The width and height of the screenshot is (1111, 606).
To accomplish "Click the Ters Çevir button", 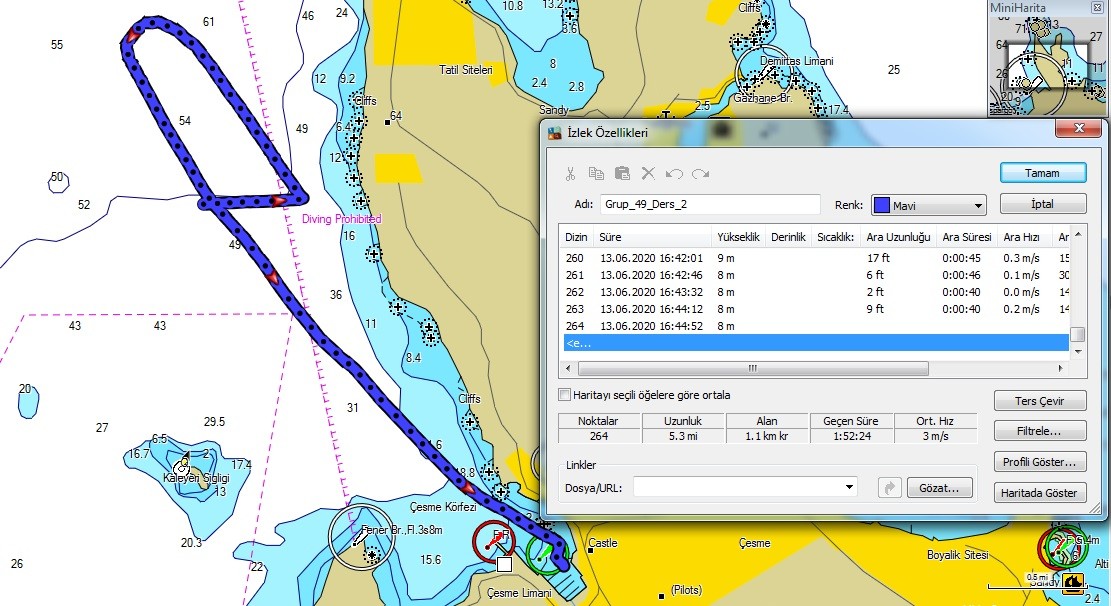I will pos(1039,400).
